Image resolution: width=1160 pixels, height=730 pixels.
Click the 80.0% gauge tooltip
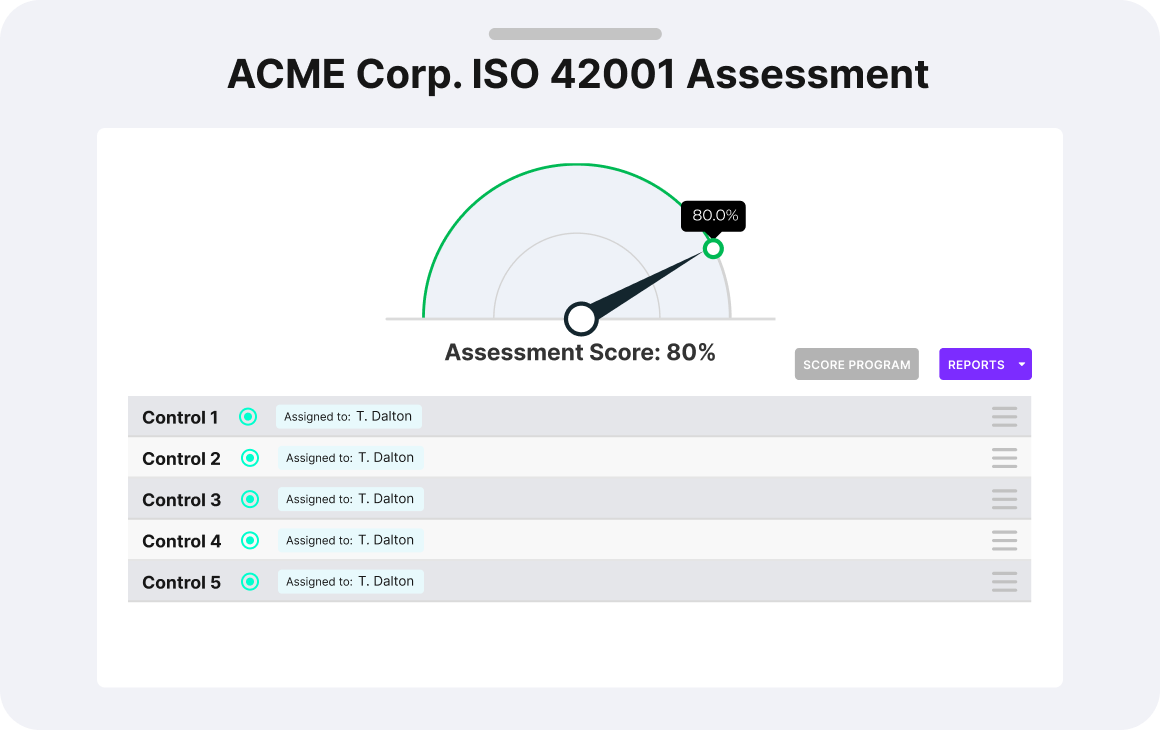click(x=713, y=216)
